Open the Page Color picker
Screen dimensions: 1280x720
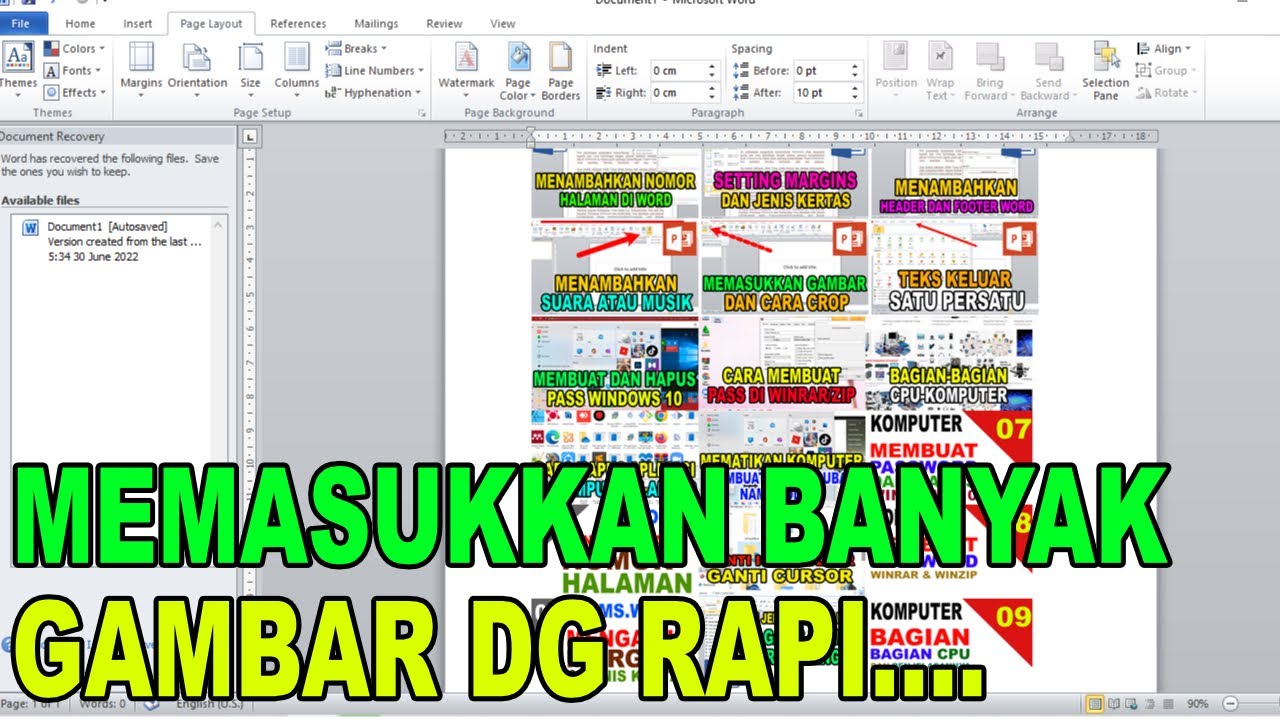click(x=518, y=70)
